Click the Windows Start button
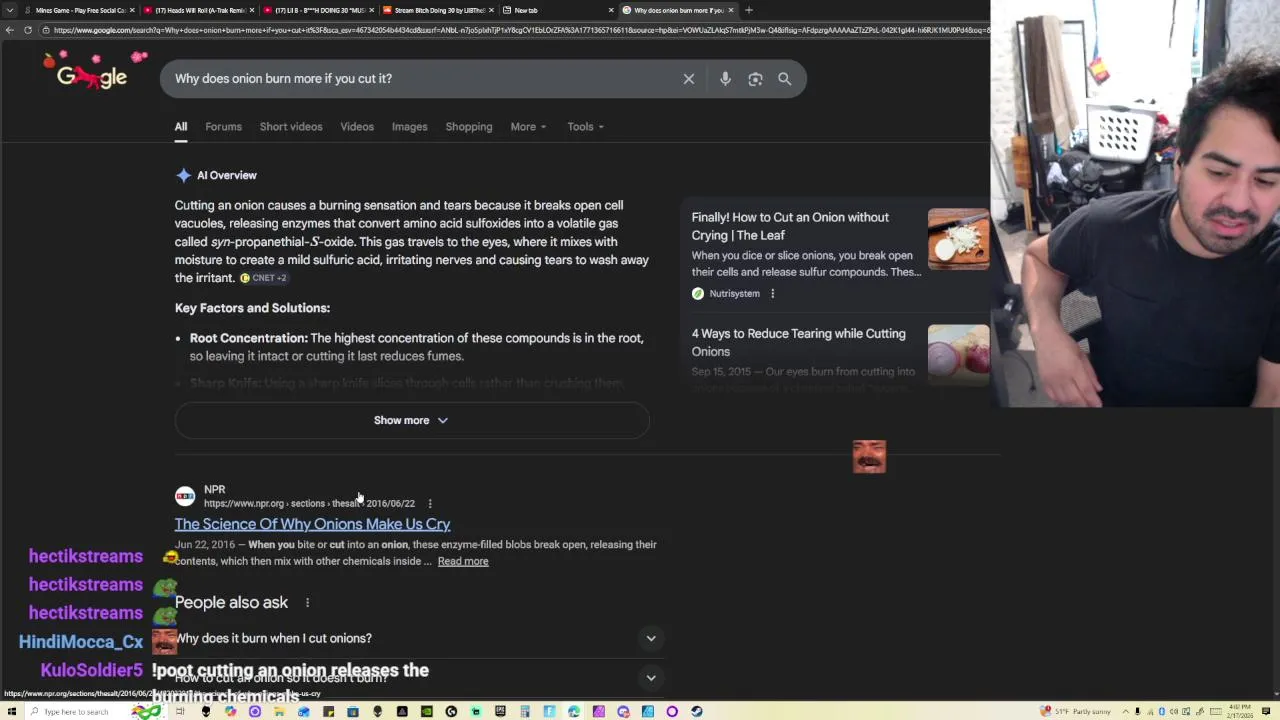1280x720 pixels. (x=10, y=712)
